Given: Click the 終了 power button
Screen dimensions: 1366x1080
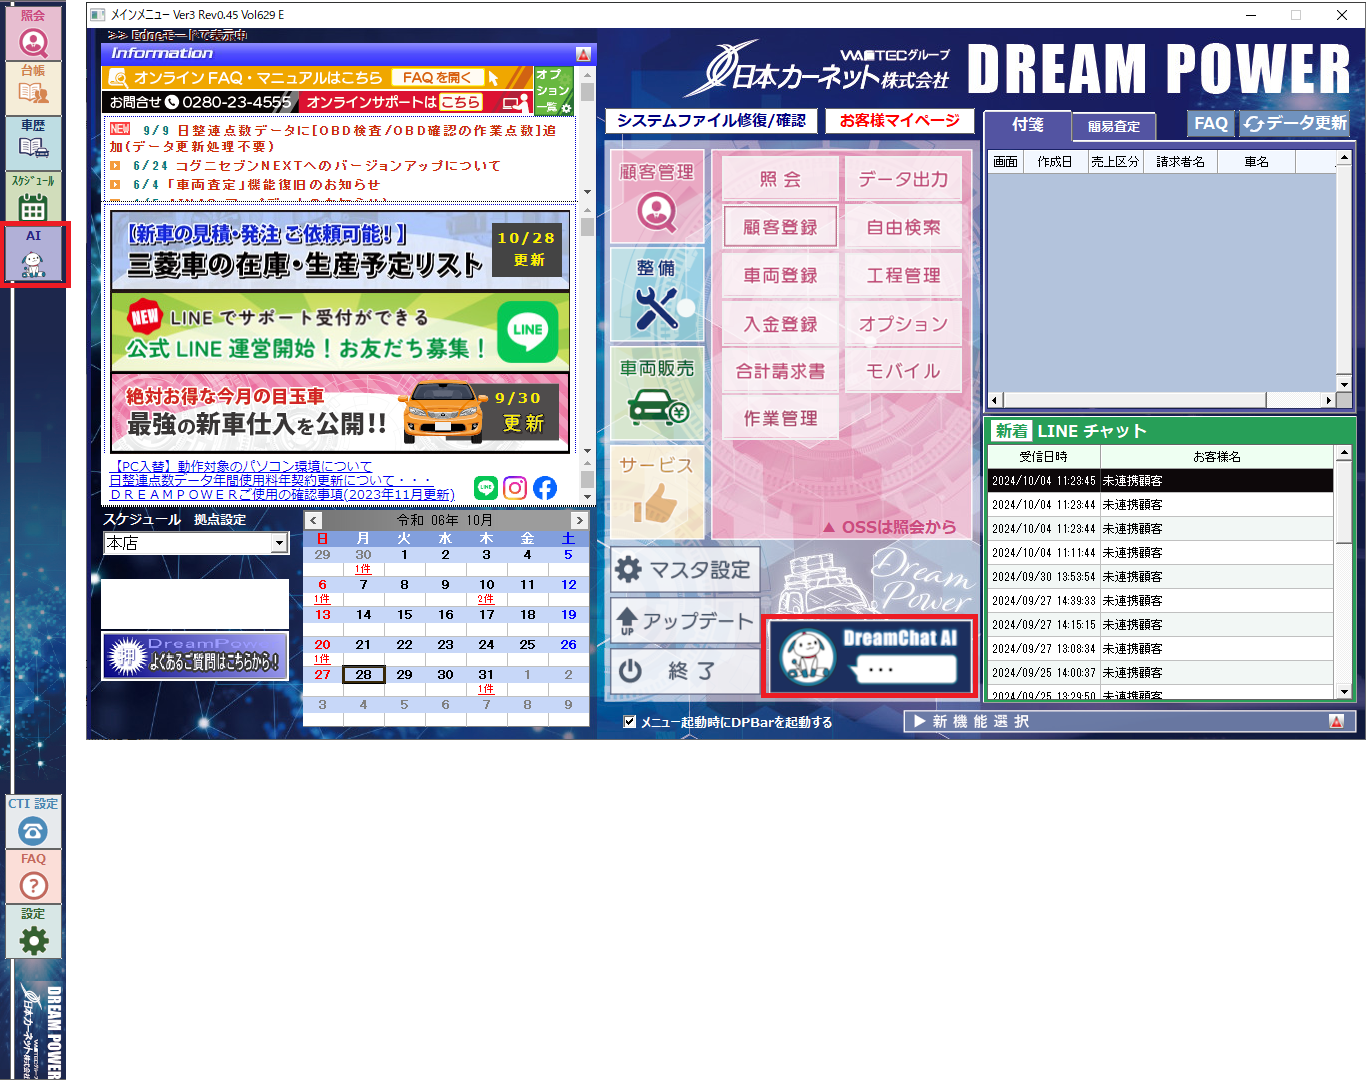Looking at the screenshot, I should click(x=685, y=671).
